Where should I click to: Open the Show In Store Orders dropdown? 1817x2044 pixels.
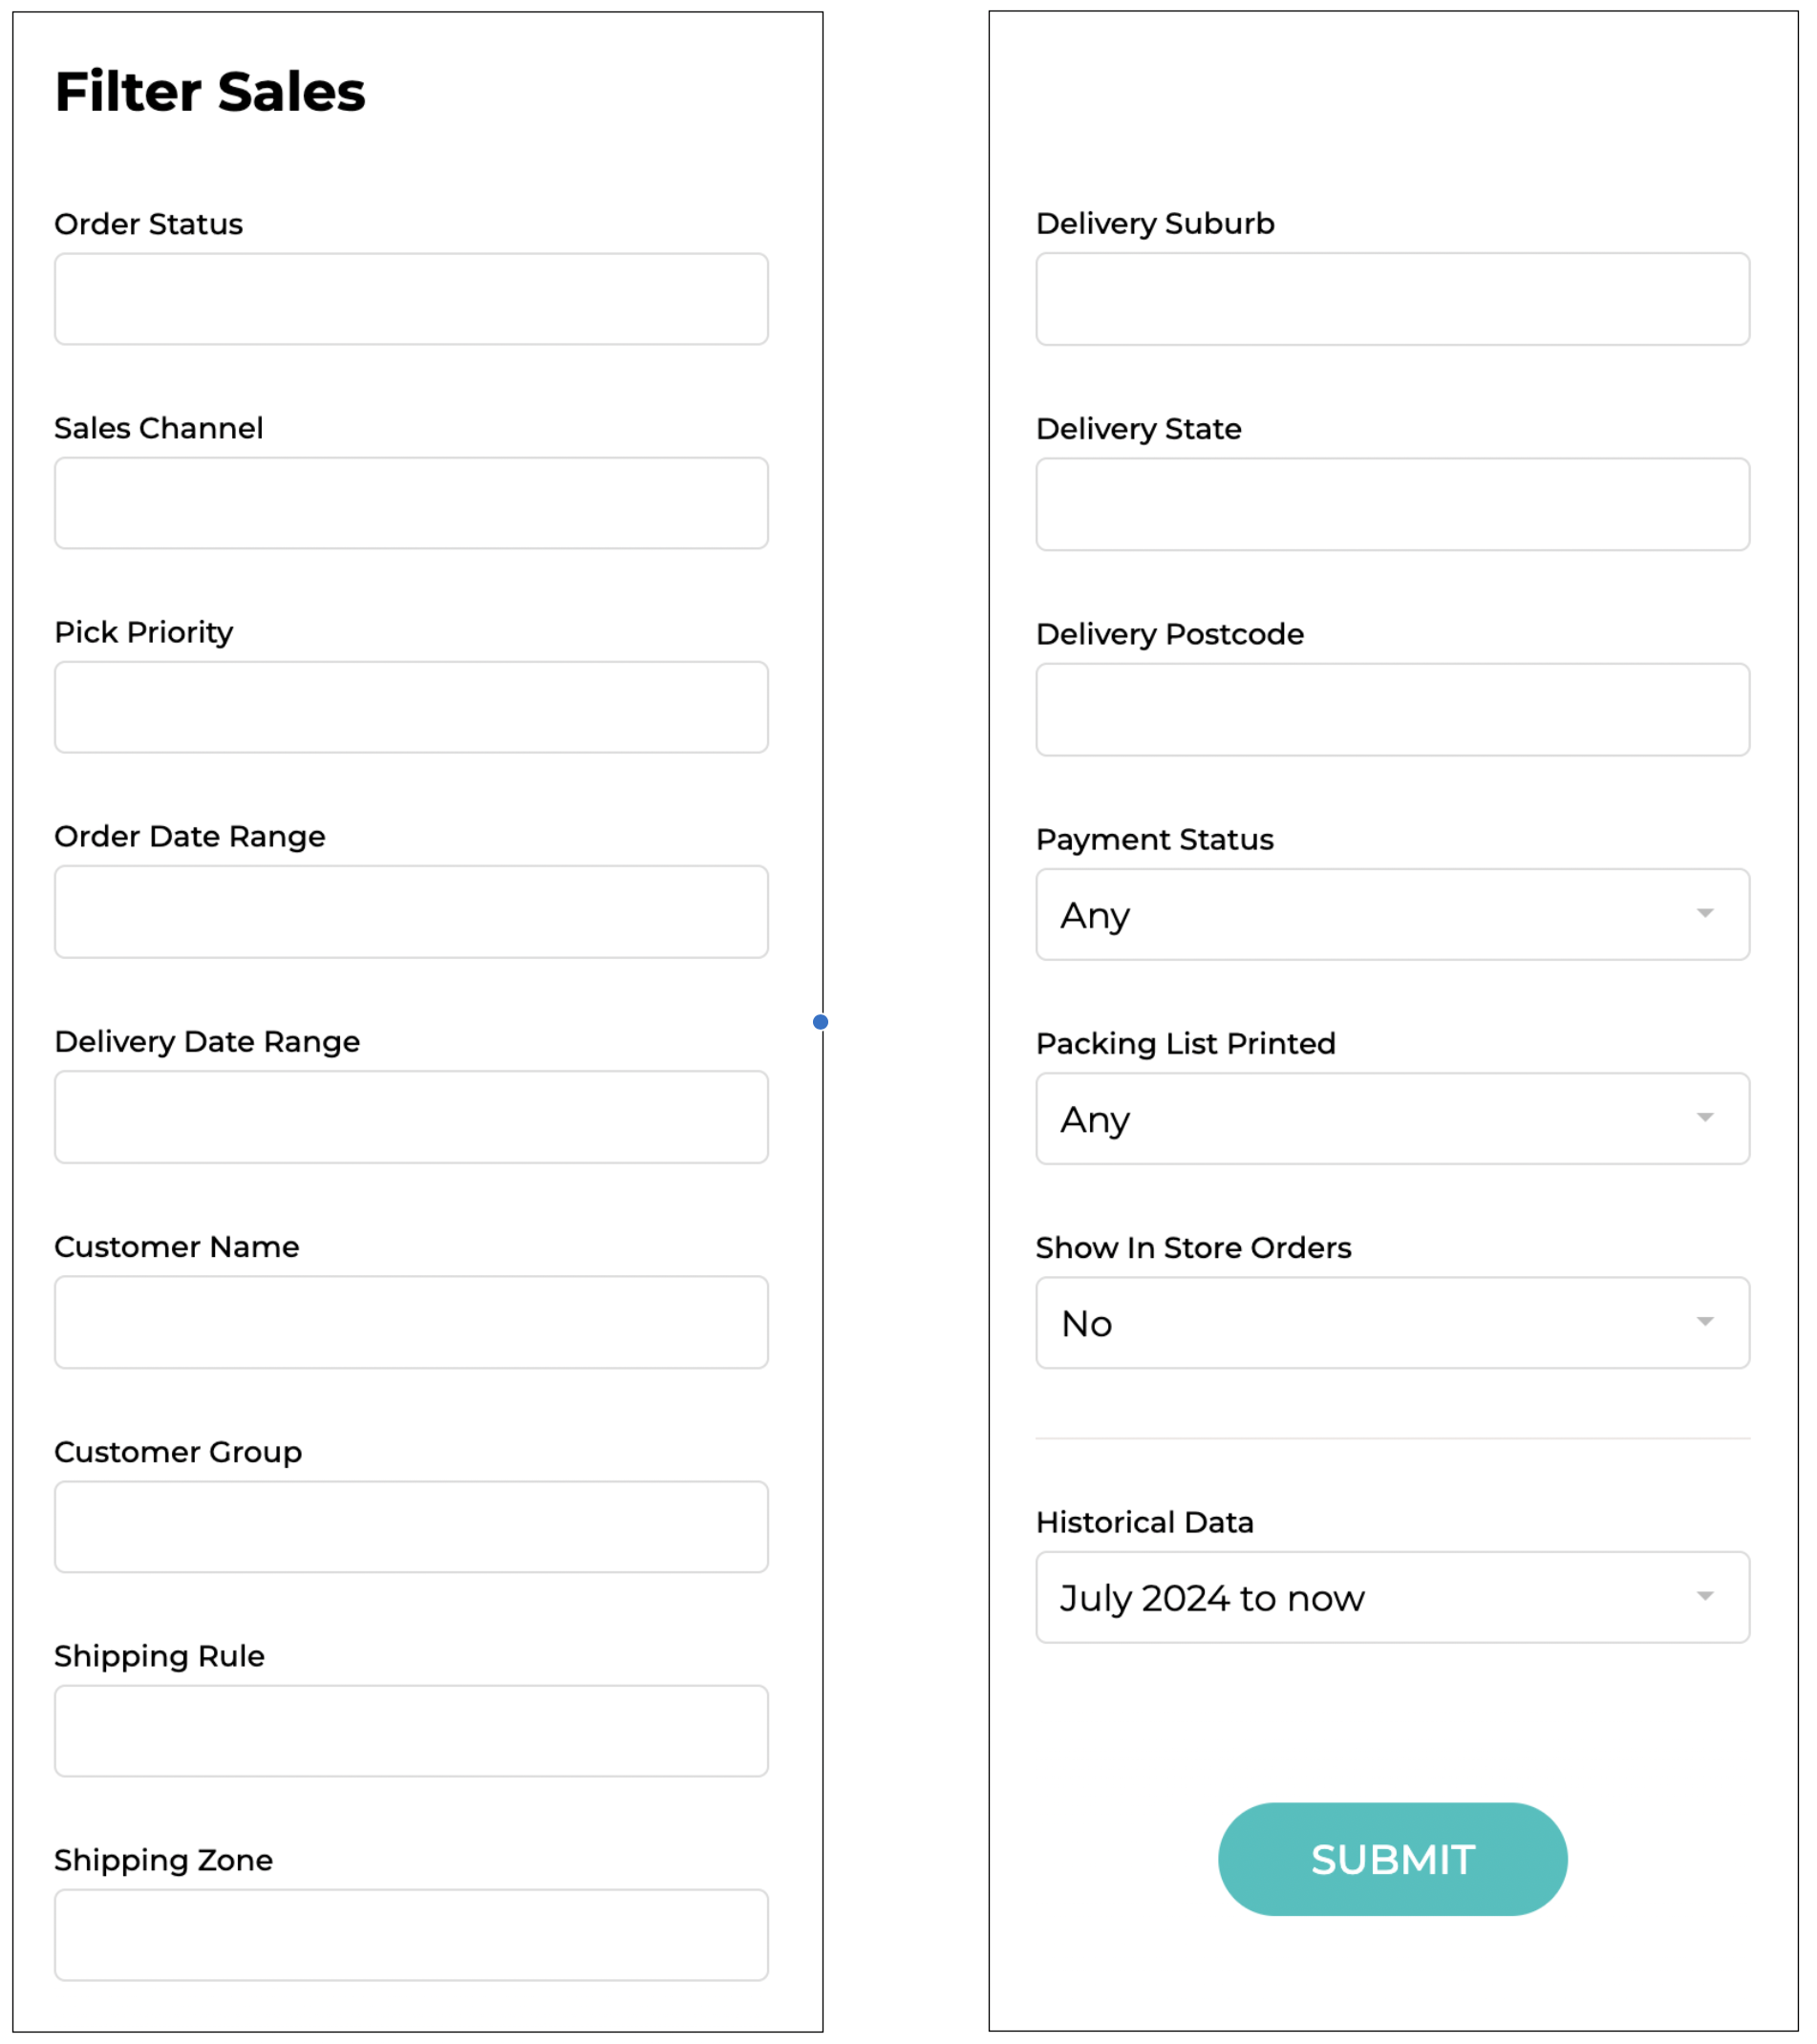click(x=1392, y=1322)
